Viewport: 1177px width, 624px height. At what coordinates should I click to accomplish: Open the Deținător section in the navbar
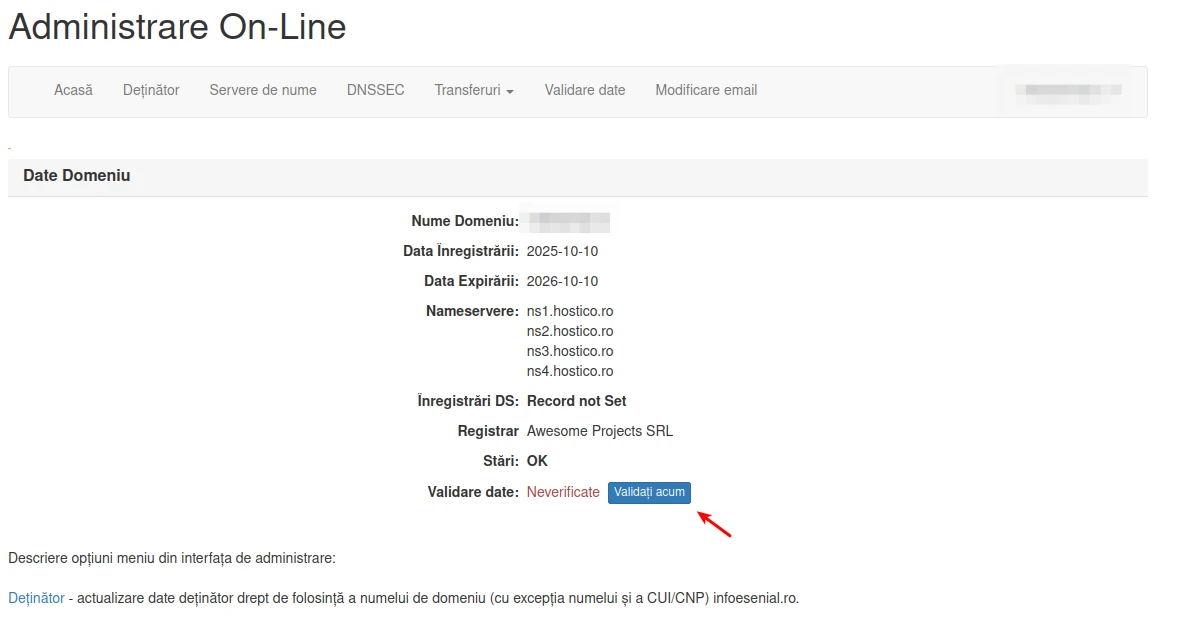(150, 90)
